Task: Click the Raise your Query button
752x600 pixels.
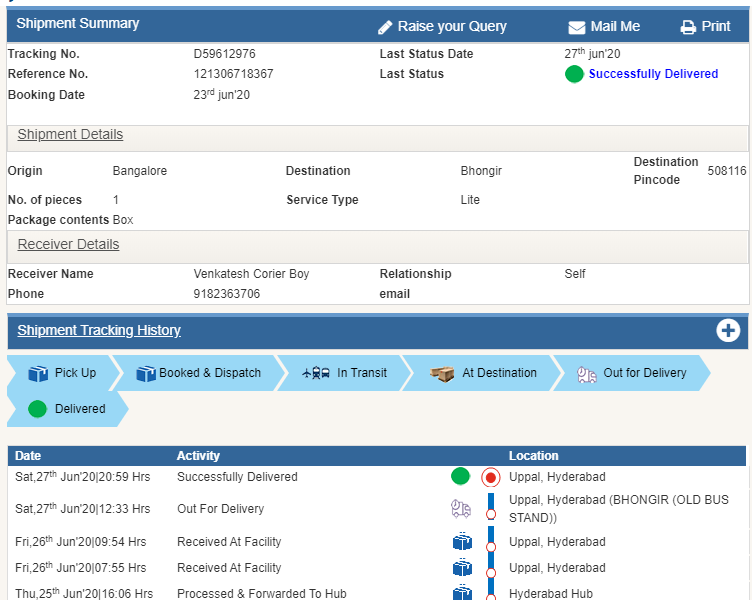Action: click(452, 27)
